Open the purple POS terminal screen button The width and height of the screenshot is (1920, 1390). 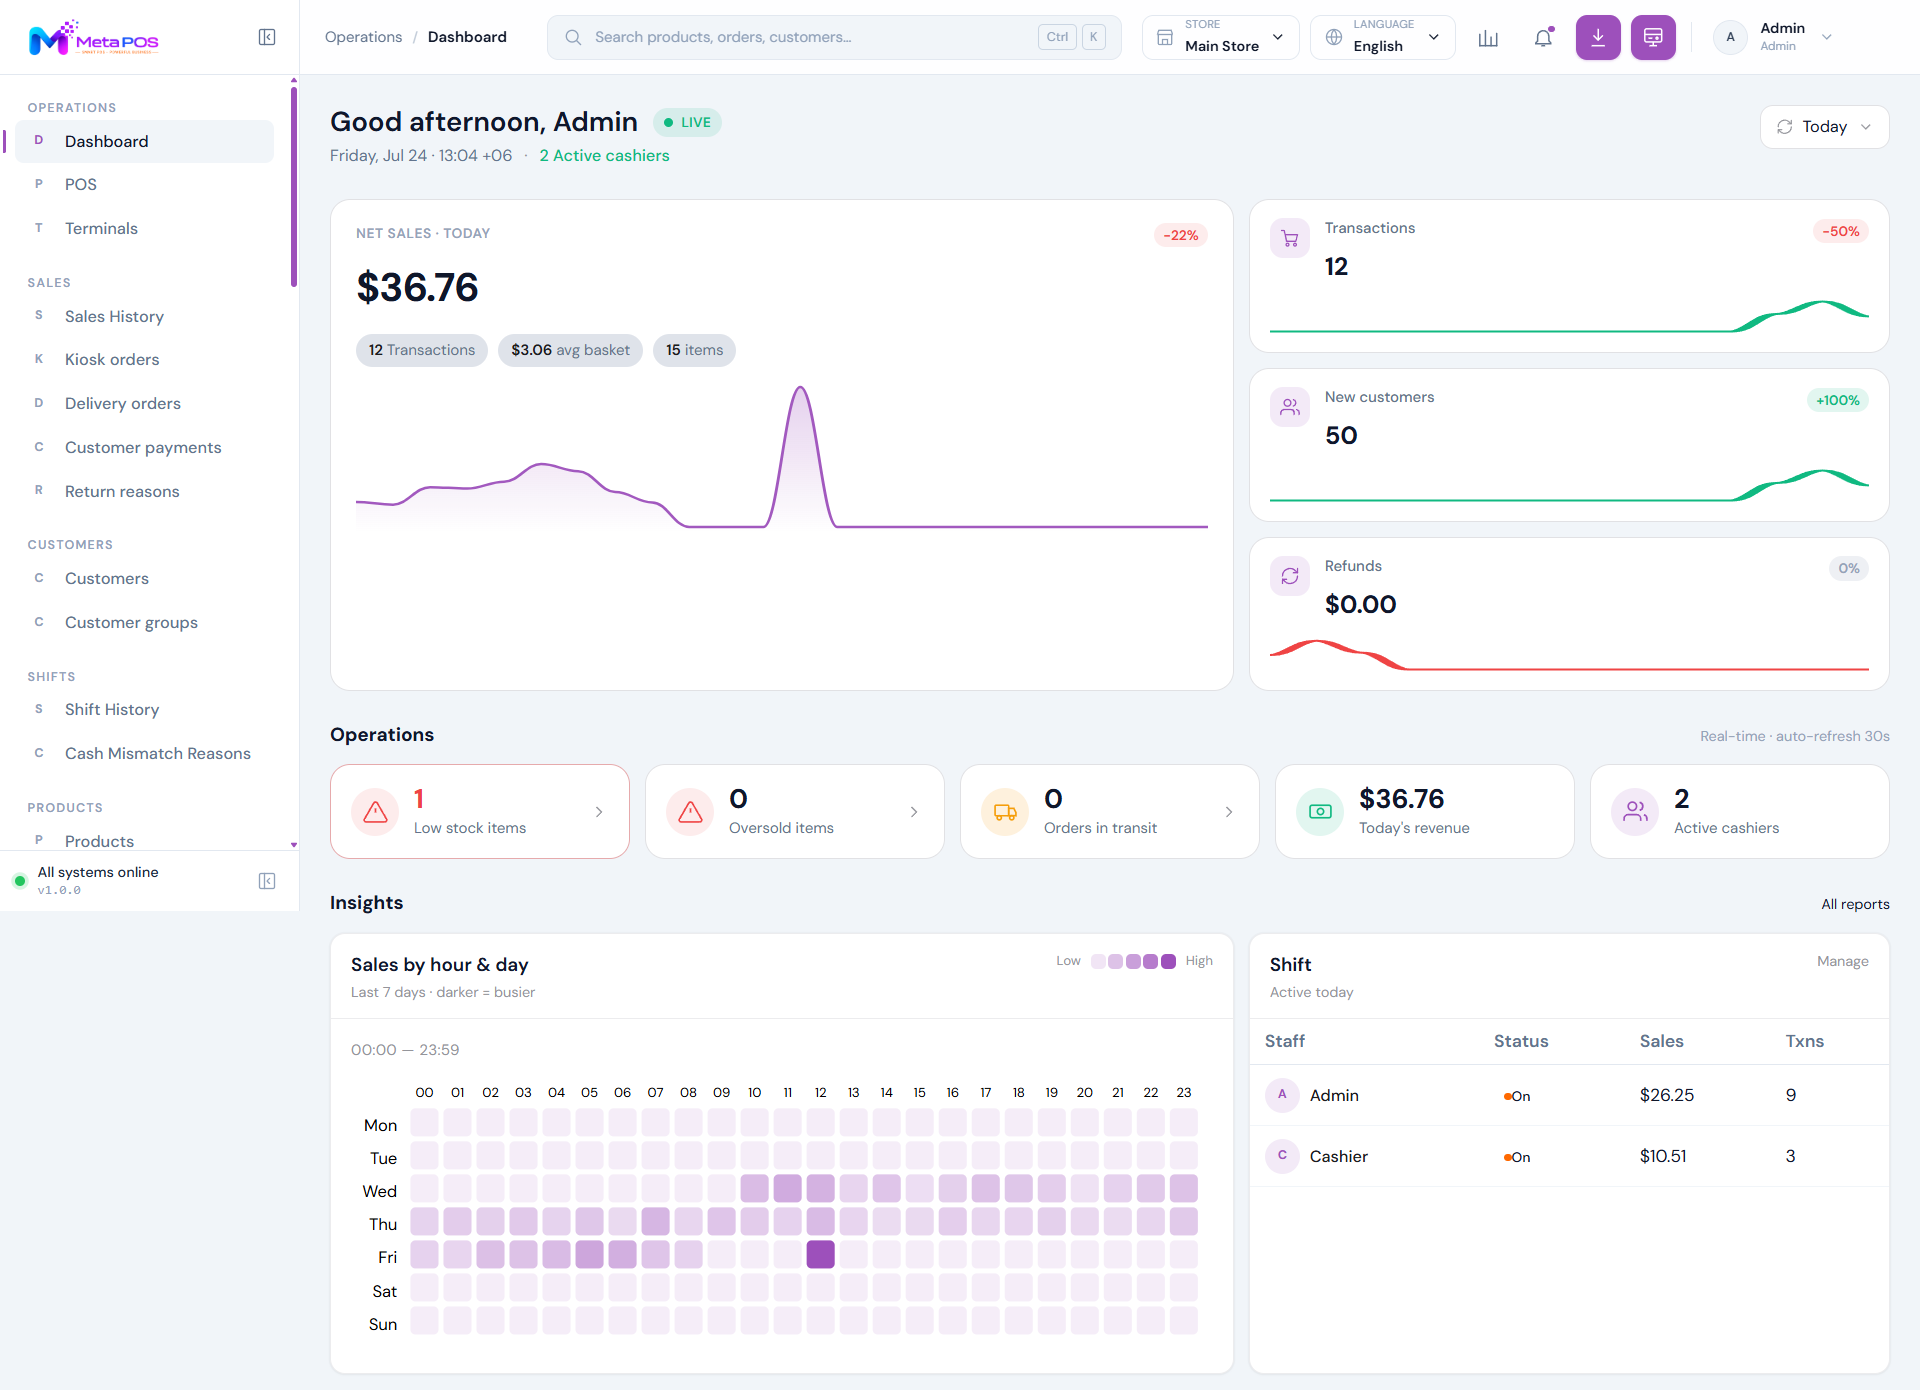[x=1653, y=38]
